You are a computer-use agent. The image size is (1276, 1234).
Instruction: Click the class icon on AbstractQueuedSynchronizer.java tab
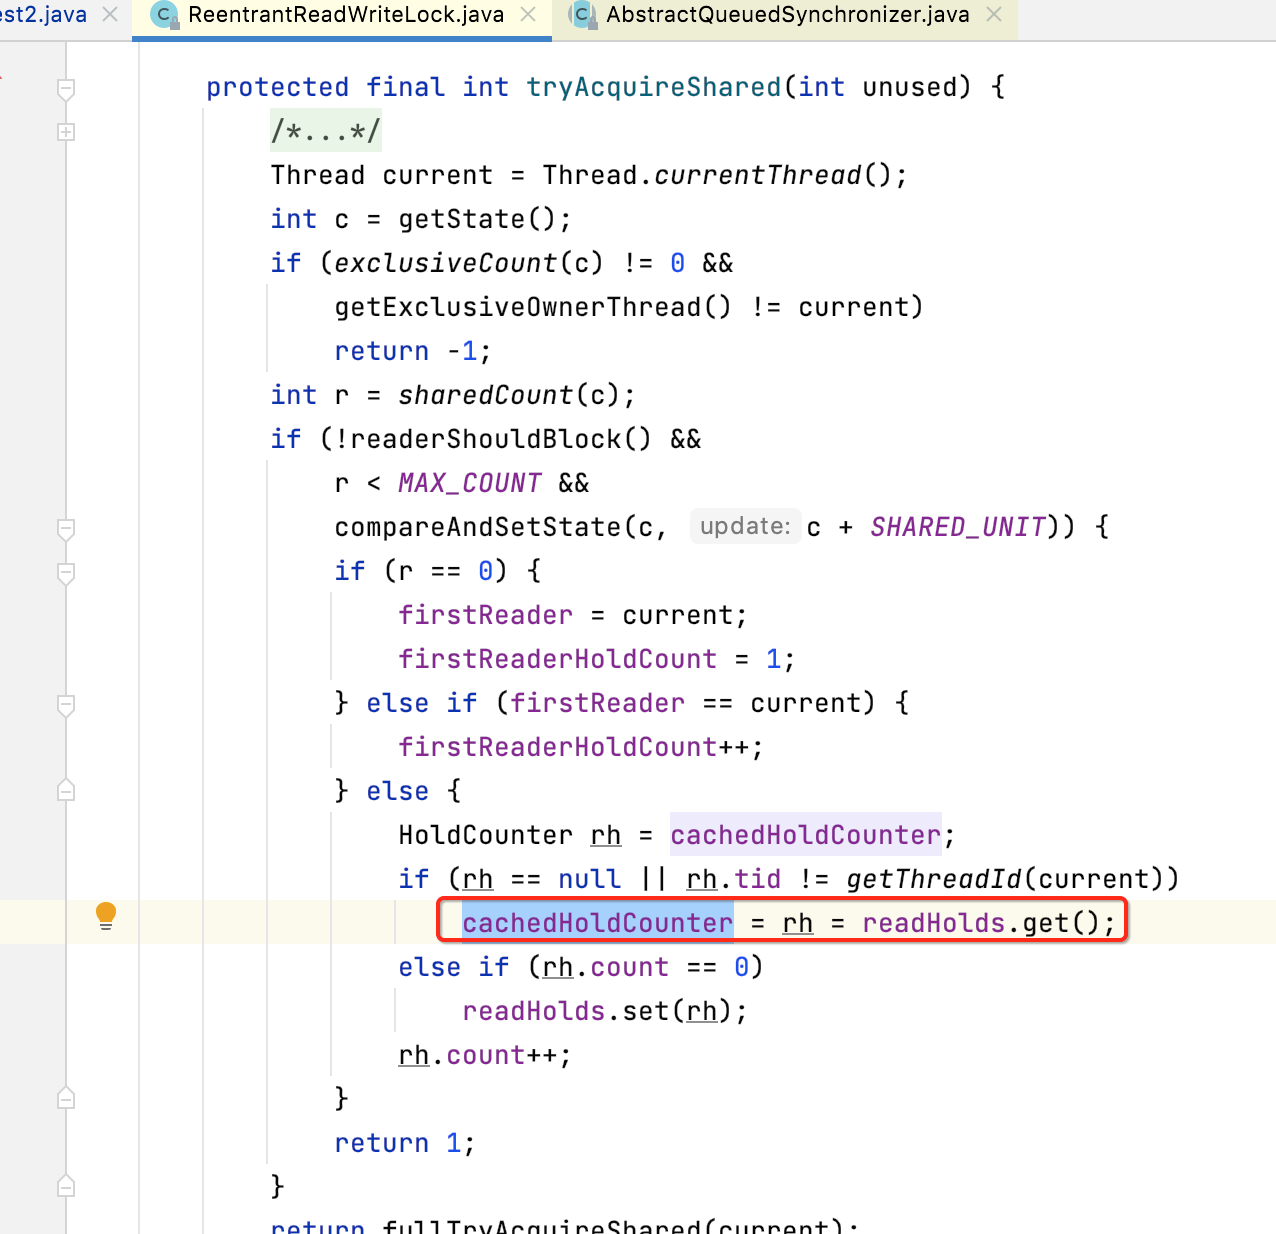582,15
